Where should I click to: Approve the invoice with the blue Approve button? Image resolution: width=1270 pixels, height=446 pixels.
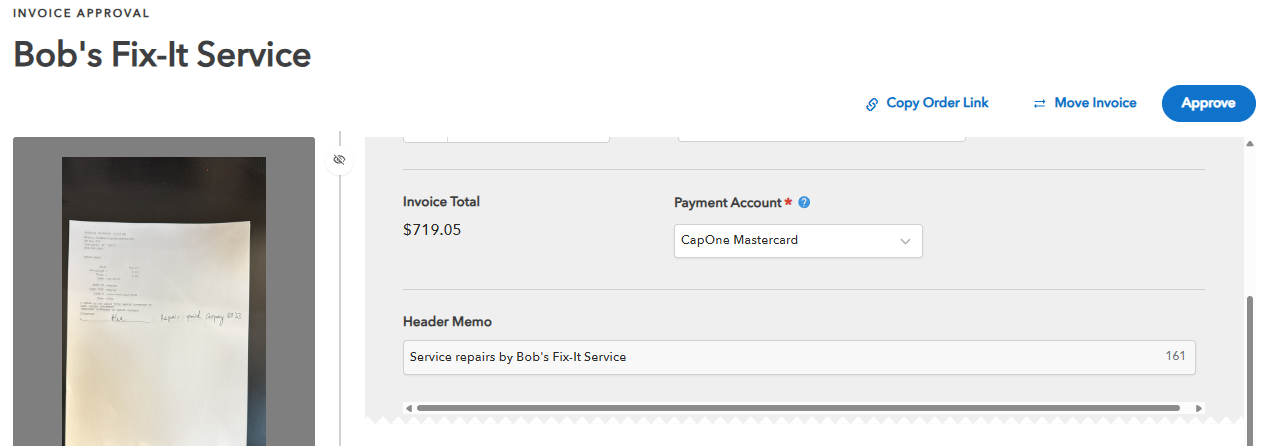pos(1208,103)
